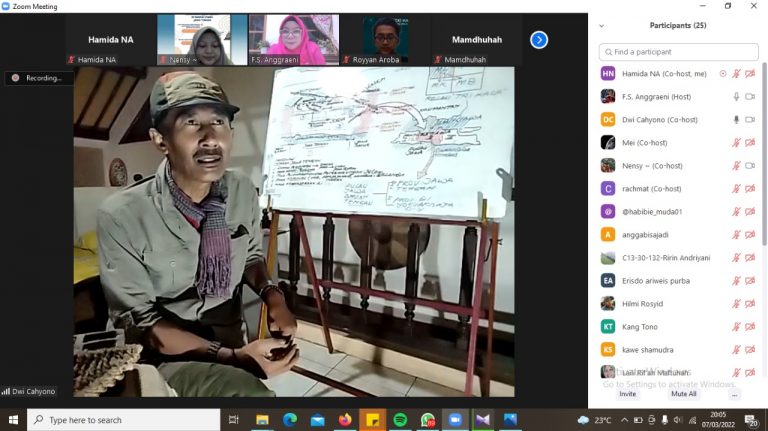
Task: Click F.S. Anggraeni's microphone icon
Action: pos(736,96)
